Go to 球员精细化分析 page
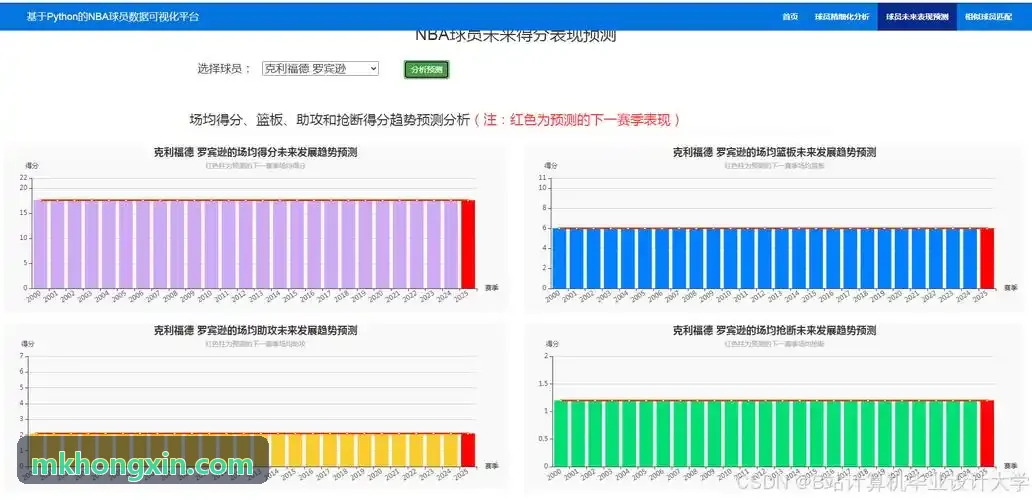Image resolution: width=1032 pixels, height=500 pixels. pyautogui.click(x=842, y=17)
